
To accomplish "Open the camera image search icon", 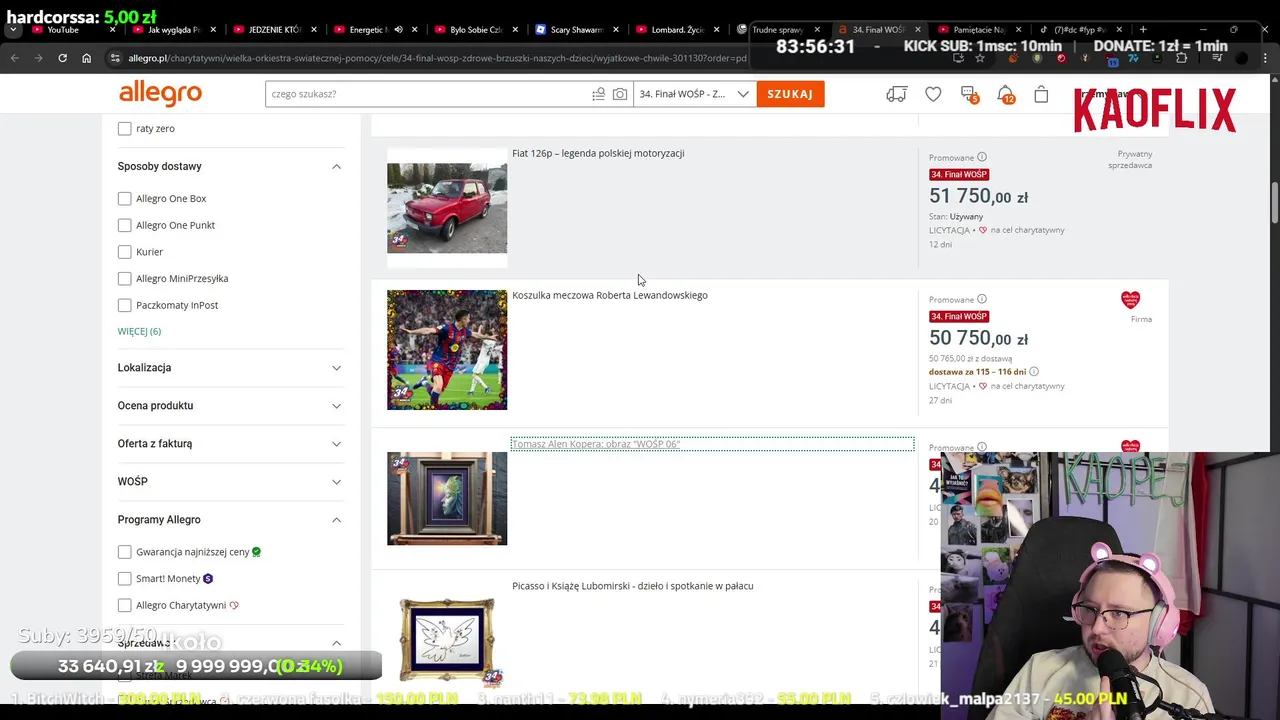I will pyautogui.click(x=620, y=94).
